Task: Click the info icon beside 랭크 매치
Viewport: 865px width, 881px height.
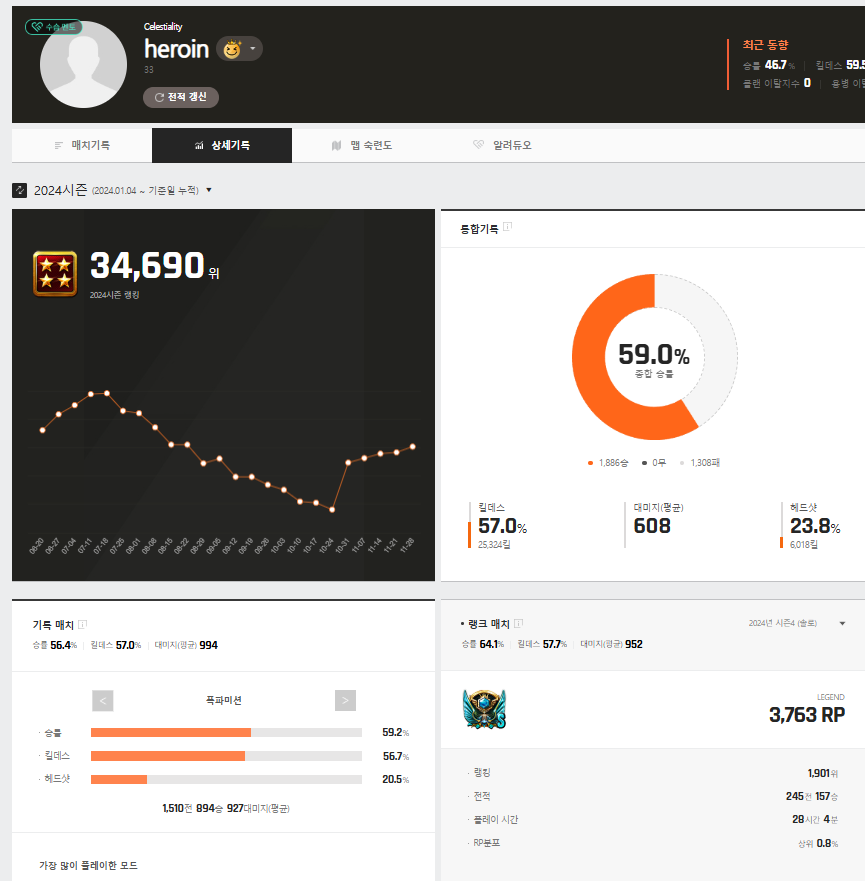Action: tap(519, 623)
